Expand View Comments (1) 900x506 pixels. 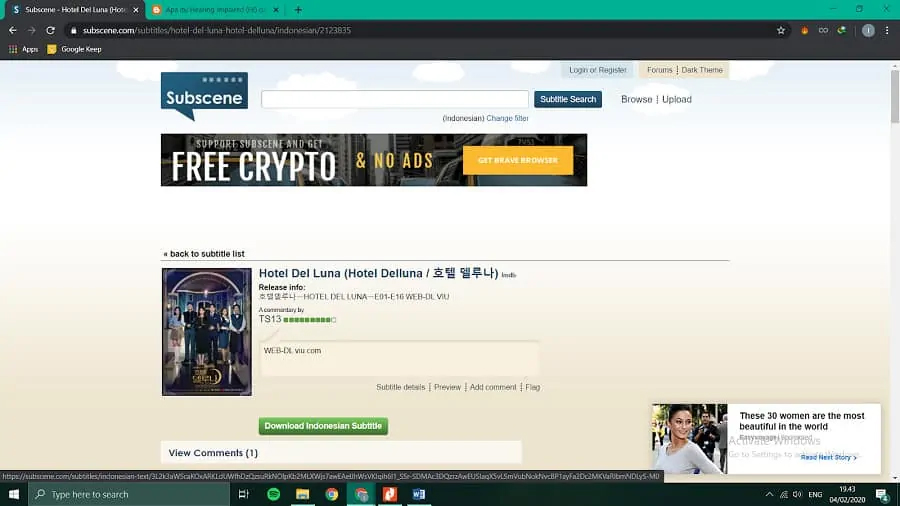click(x=213, y=453)
